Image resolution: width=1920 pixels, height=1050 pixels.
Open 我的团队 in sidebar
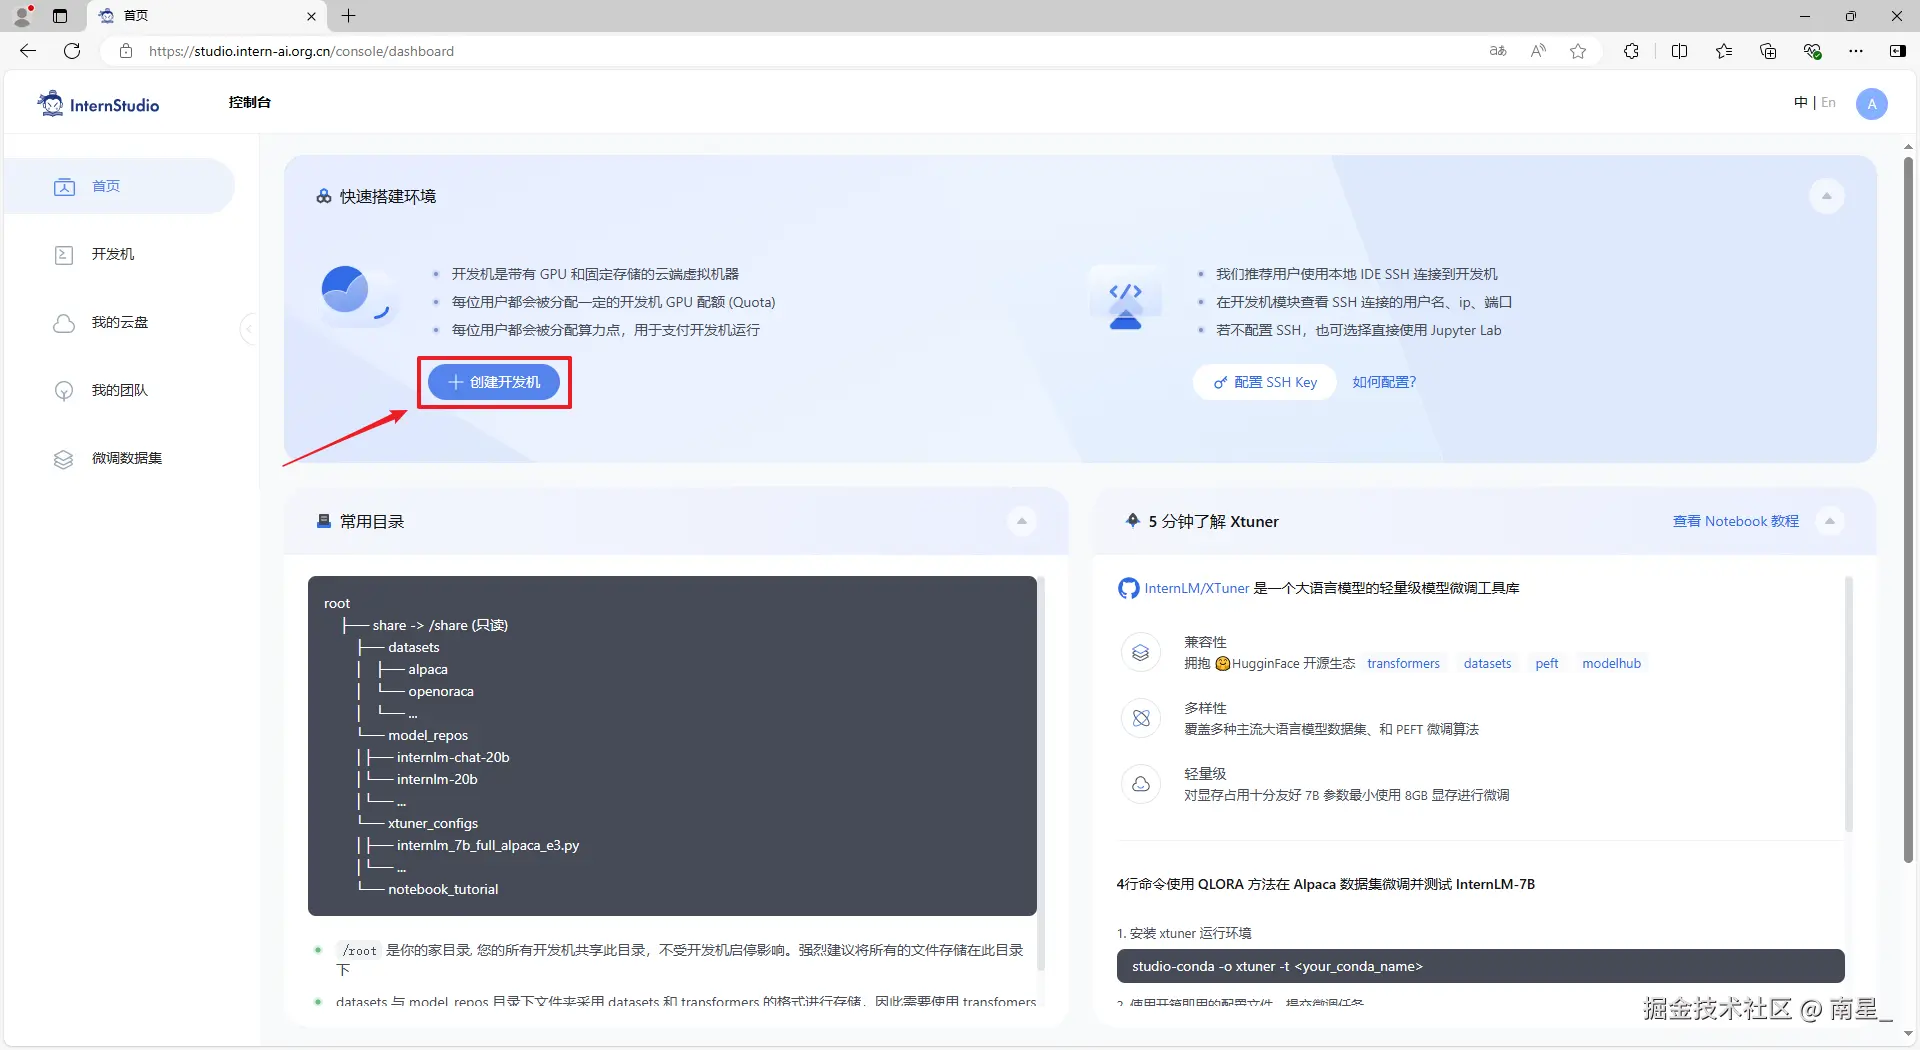120,390
